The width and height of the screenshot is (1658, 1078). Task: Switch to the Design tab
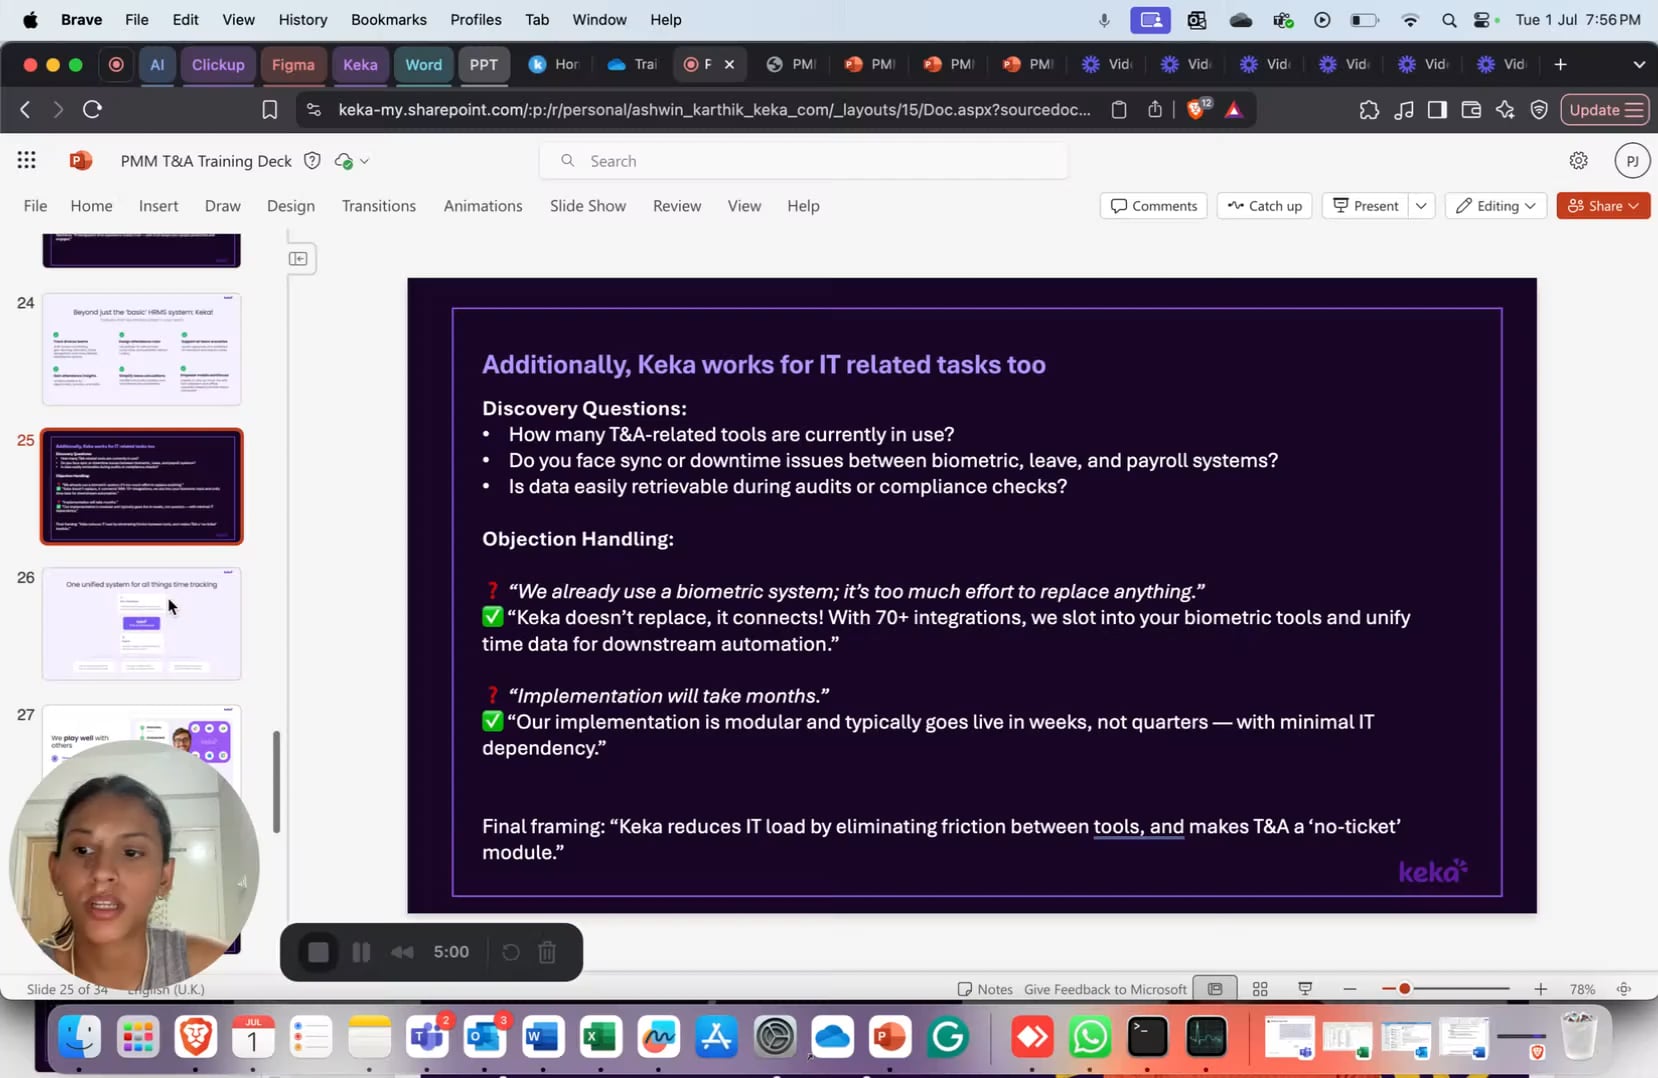(290, 205)
